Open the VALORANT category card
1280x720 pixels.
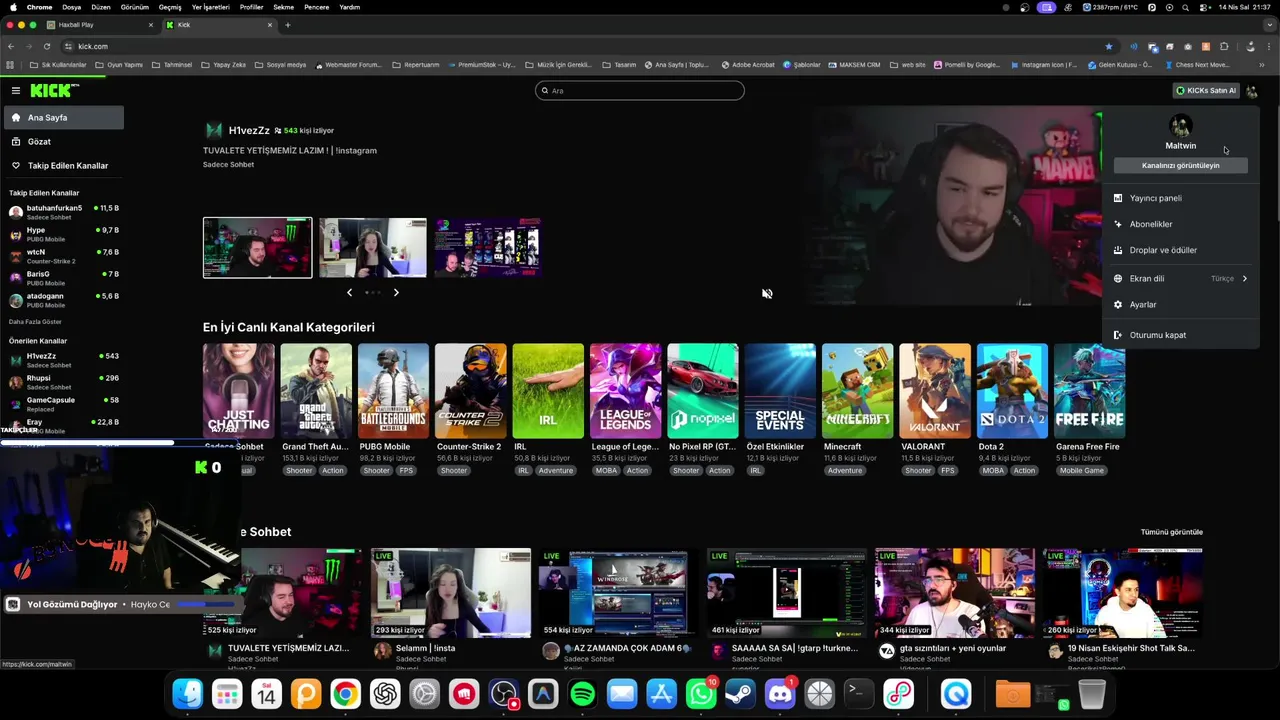coord(935,391)
